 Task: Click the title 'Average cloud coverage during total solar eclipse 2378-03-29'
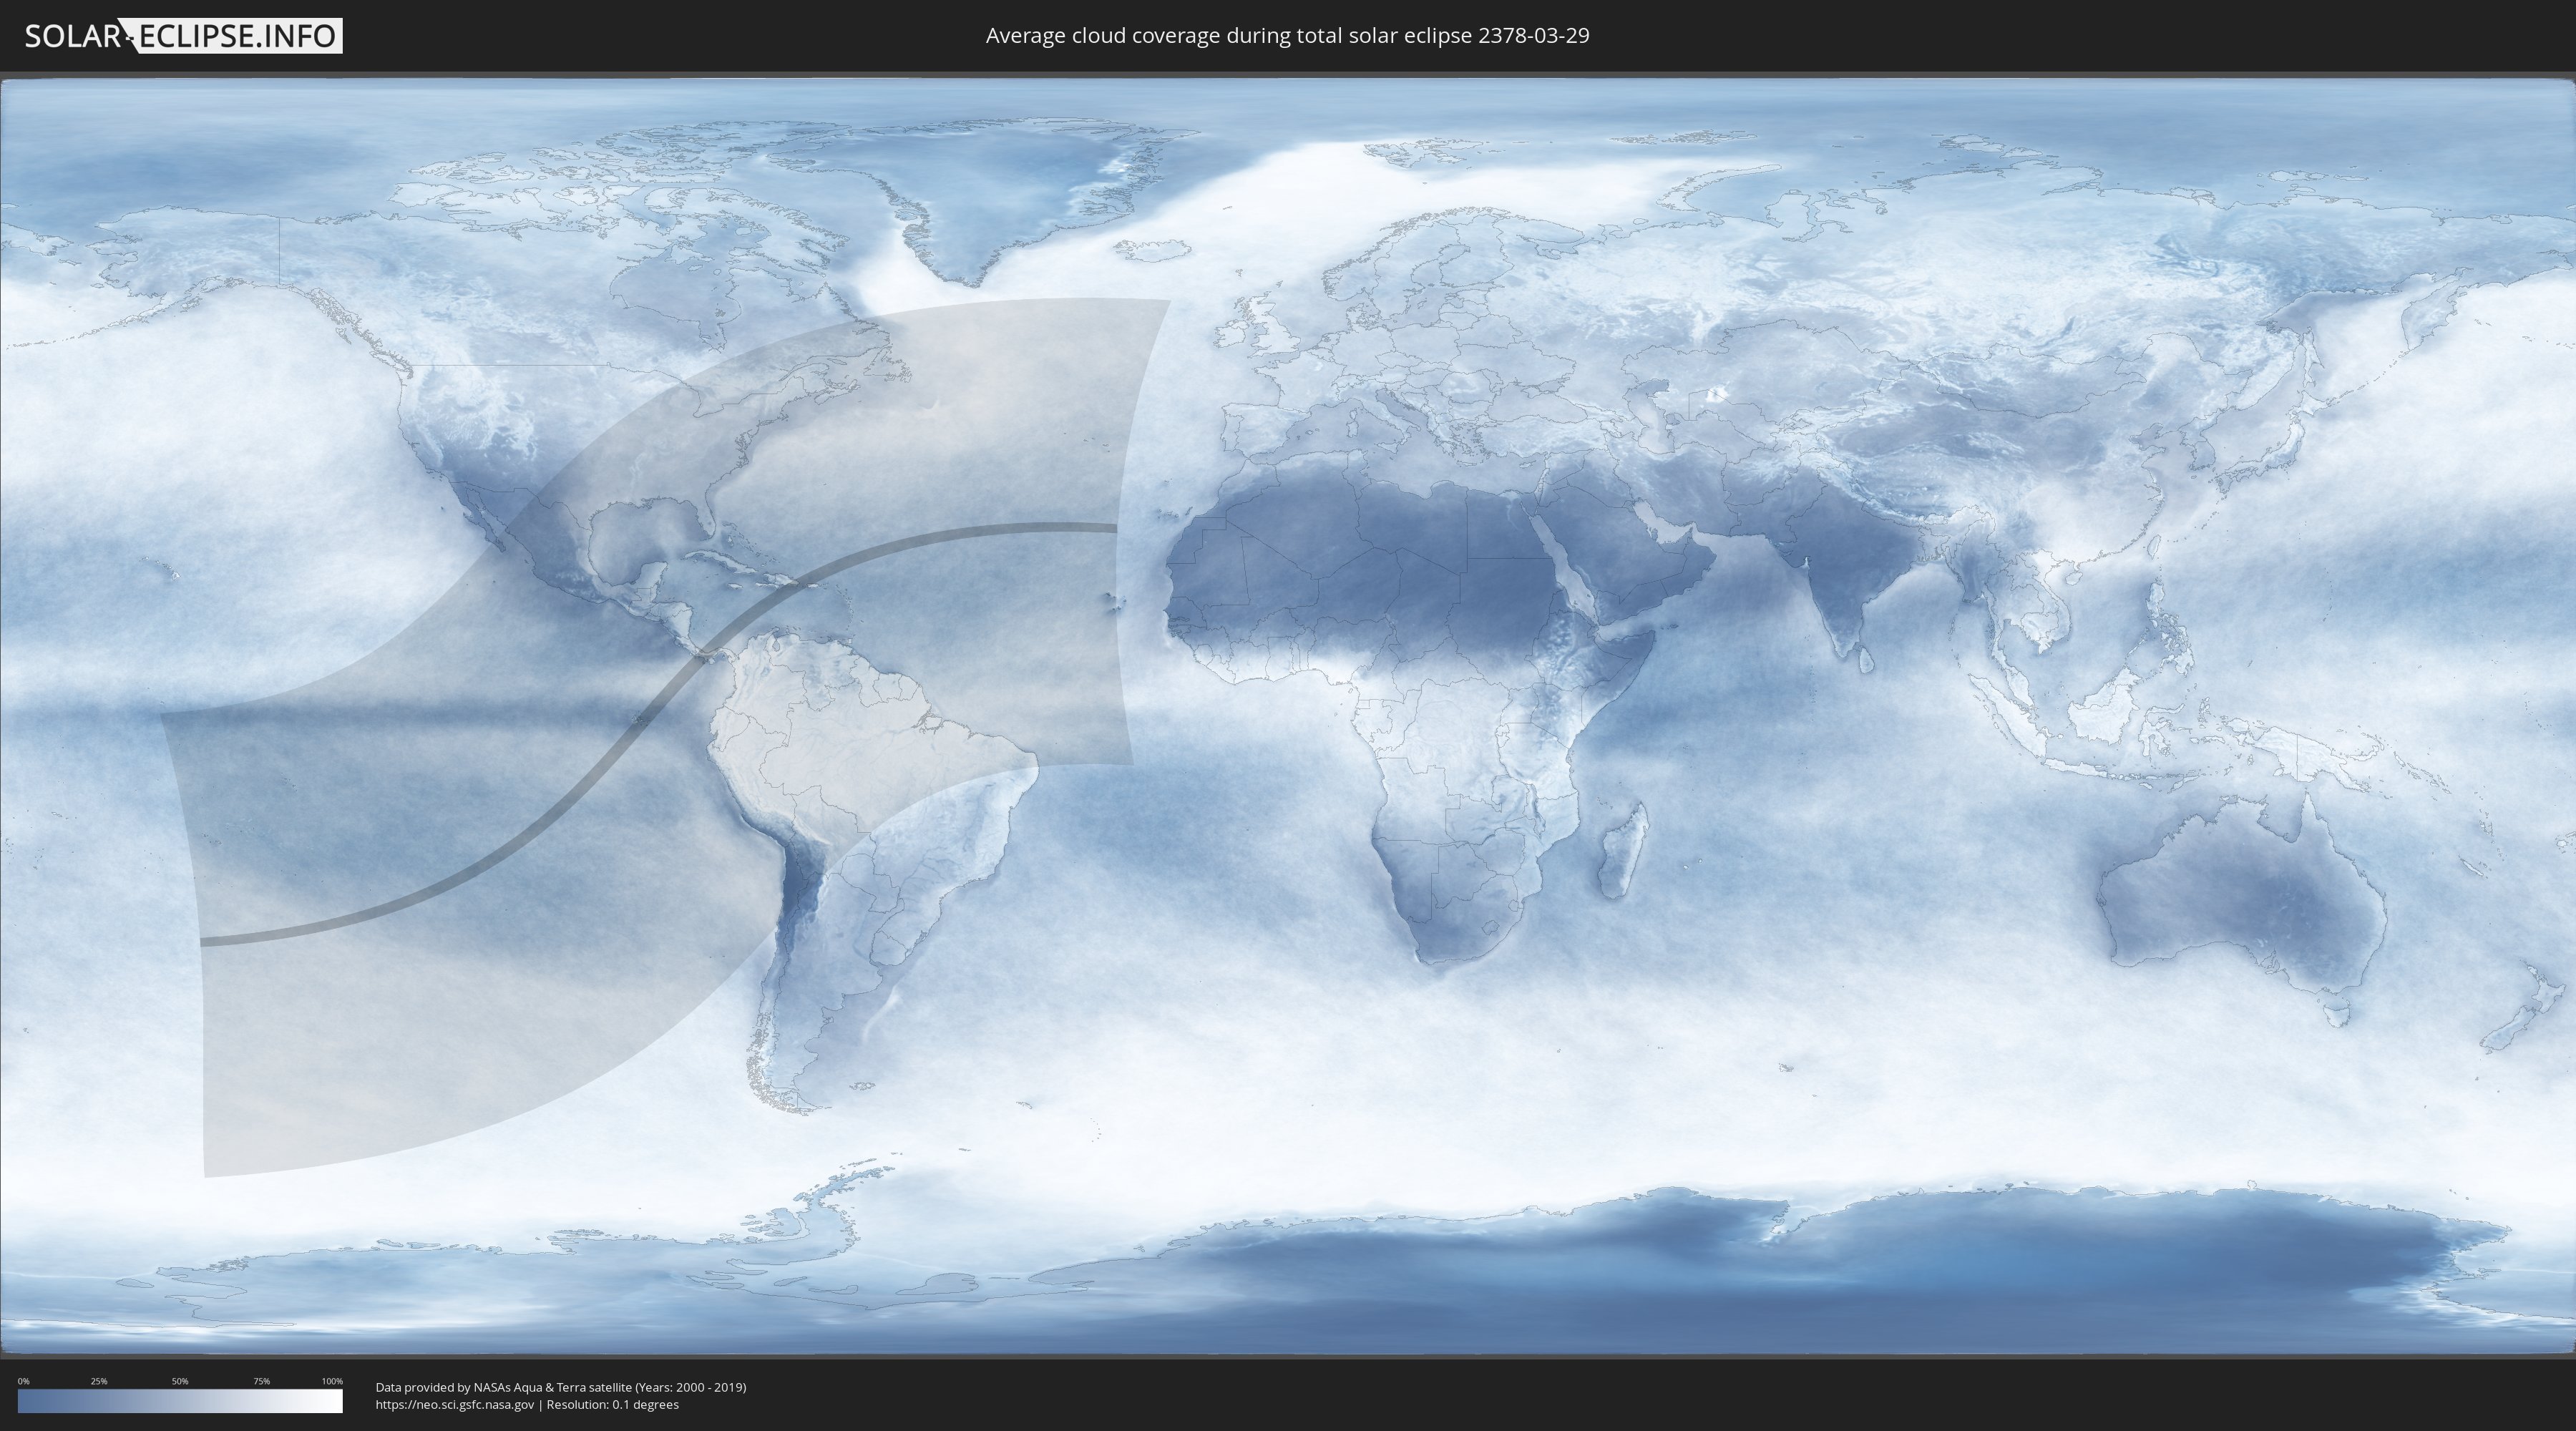click(x=1287, y=36)
